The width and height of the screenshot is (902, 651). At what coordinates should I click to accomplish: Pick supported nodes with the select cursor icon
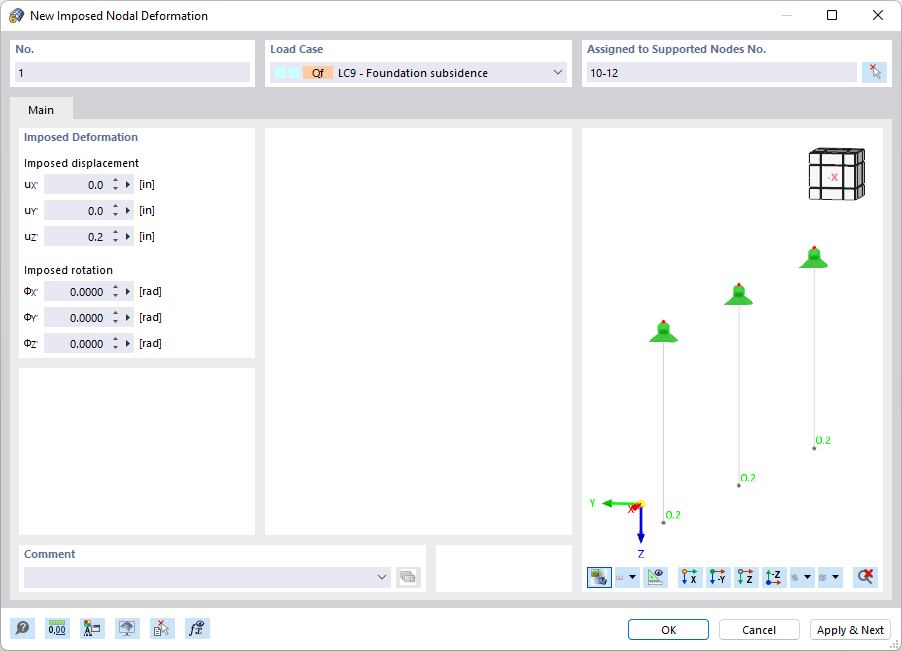click(874, 72)
